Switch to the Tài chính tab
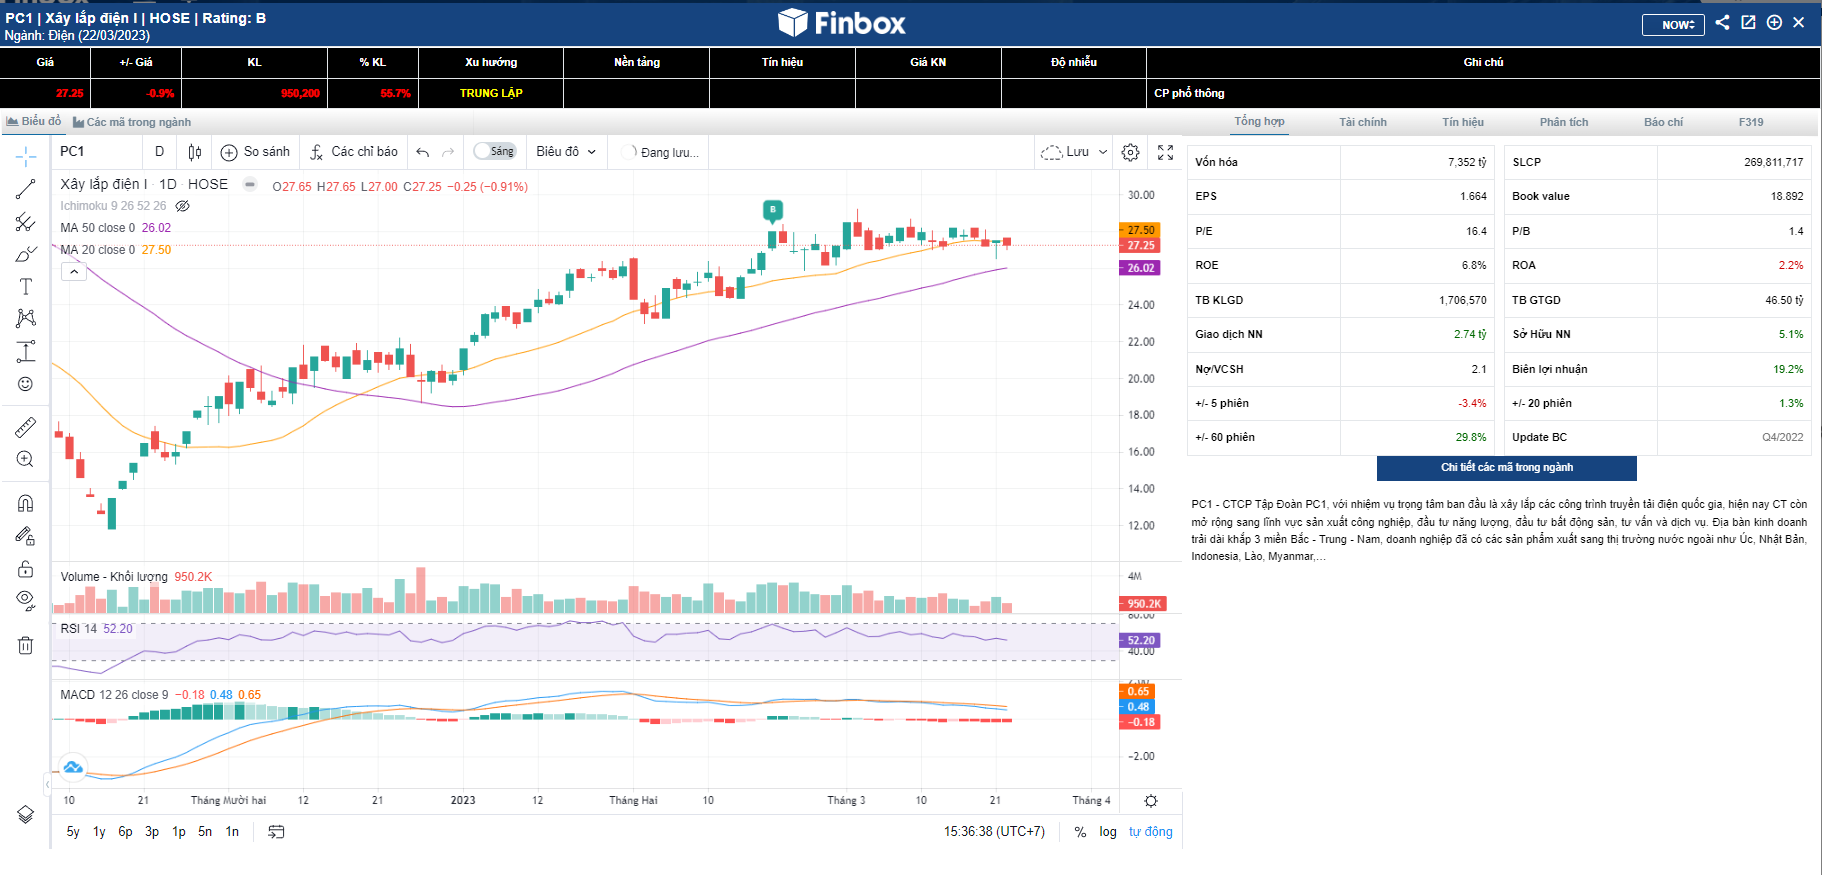 (1363, 122)
